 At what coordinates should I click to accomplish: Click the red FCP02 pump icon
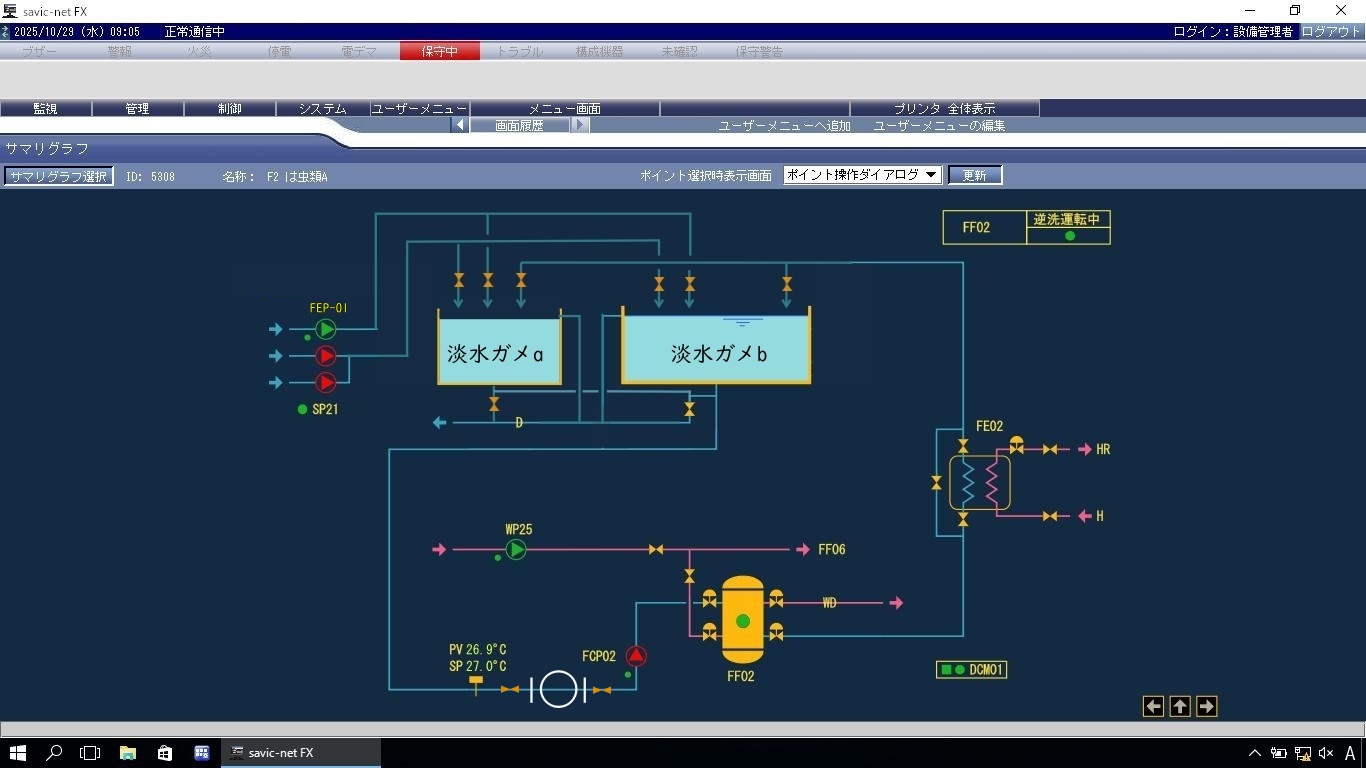[636, 656]
